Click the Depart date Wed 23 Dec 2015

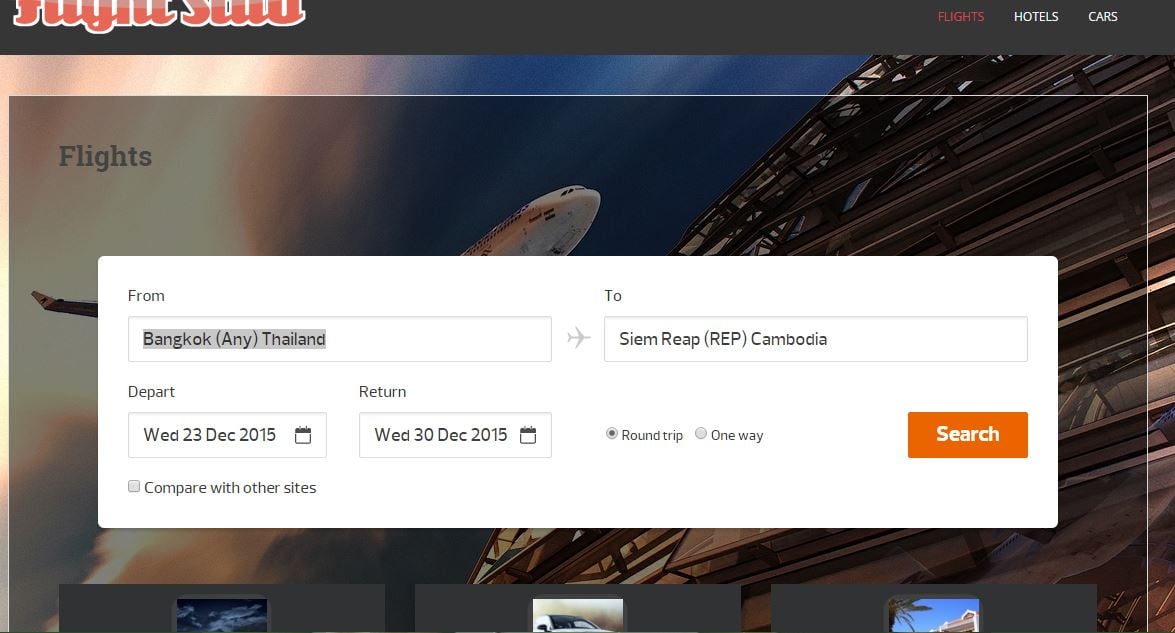[227, 435]
